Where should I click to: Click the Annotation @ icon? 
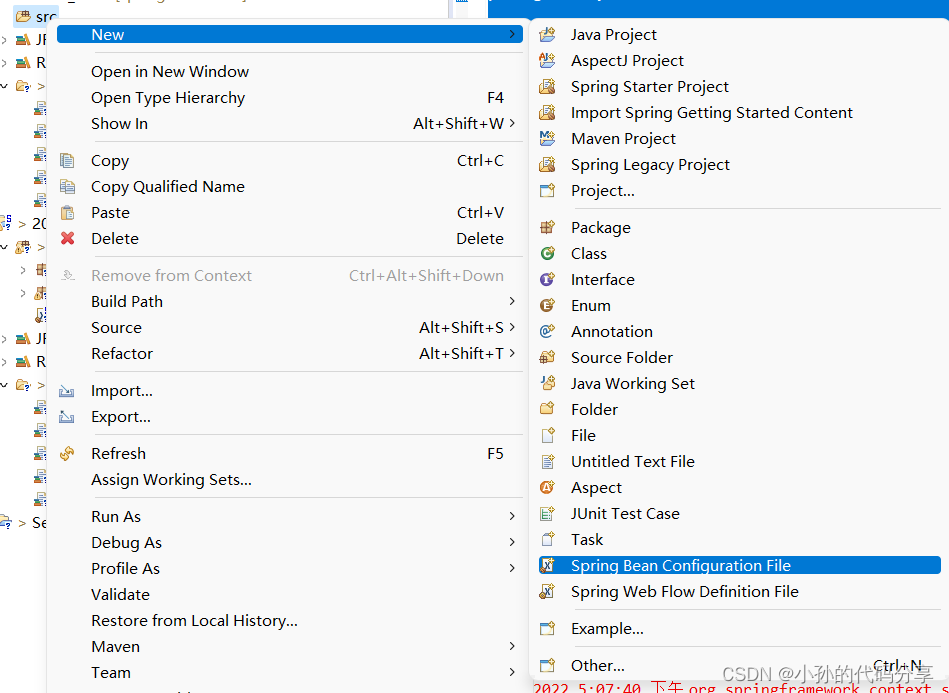tap(547, 332)
